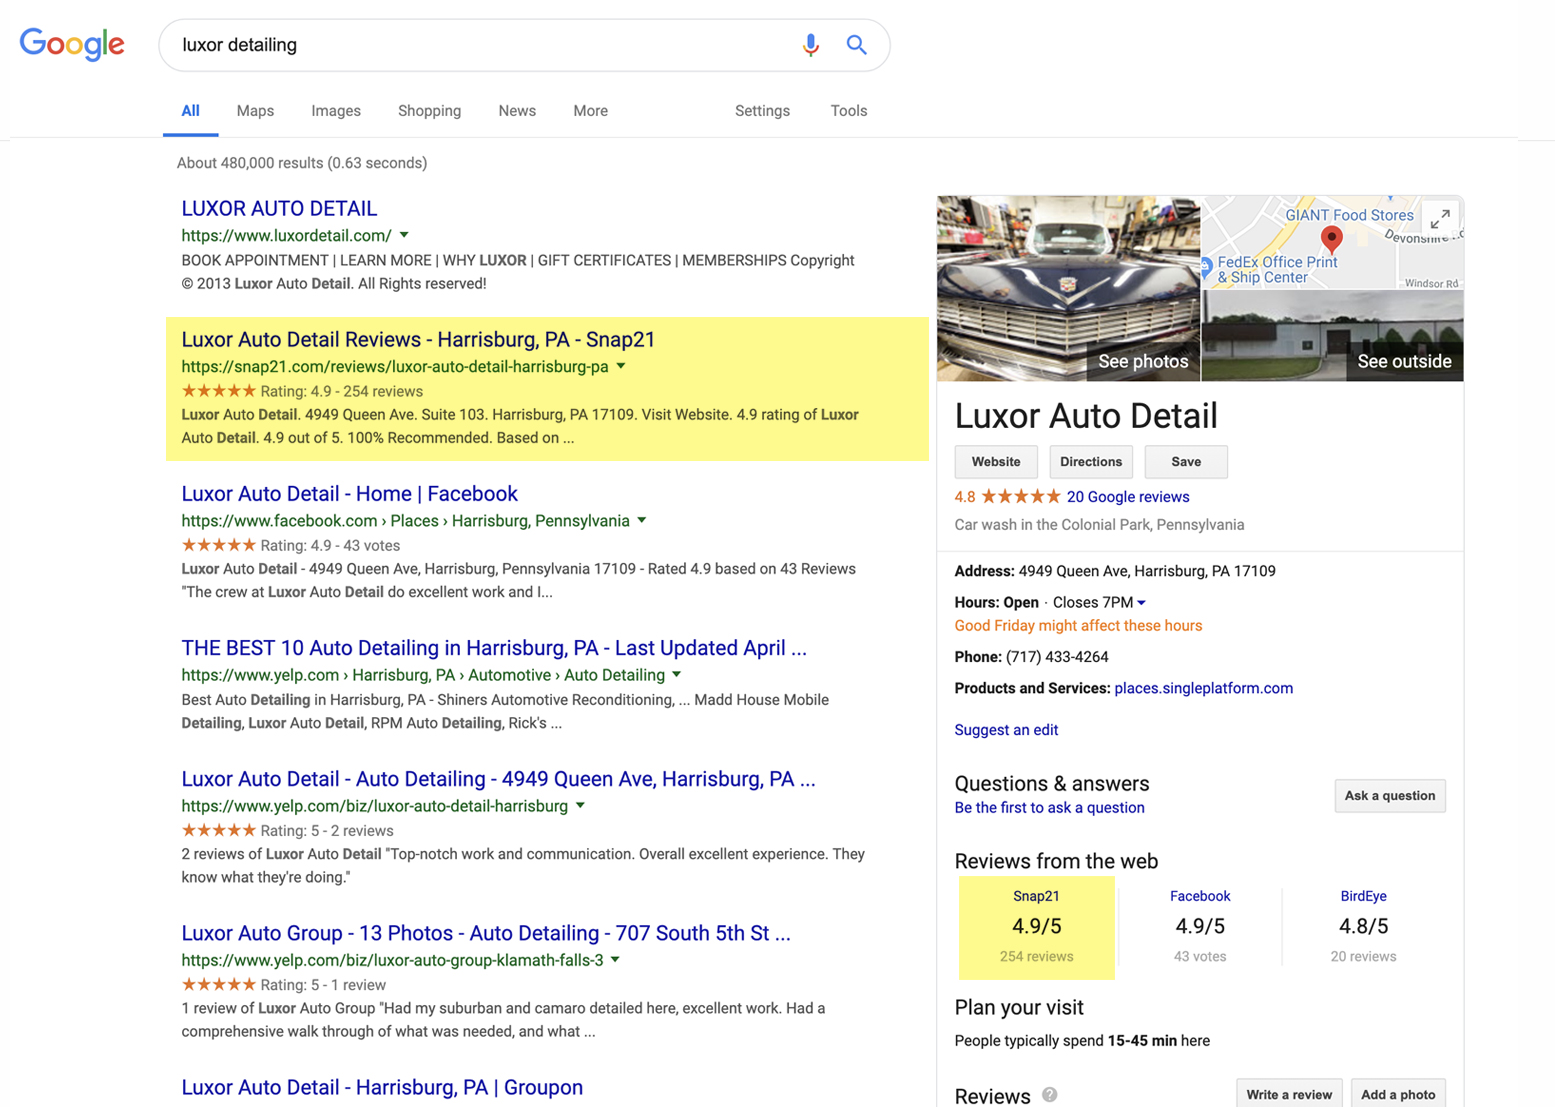Open dropdown arrow beside Yelp Auto Detailing URL

click(677, 674)
